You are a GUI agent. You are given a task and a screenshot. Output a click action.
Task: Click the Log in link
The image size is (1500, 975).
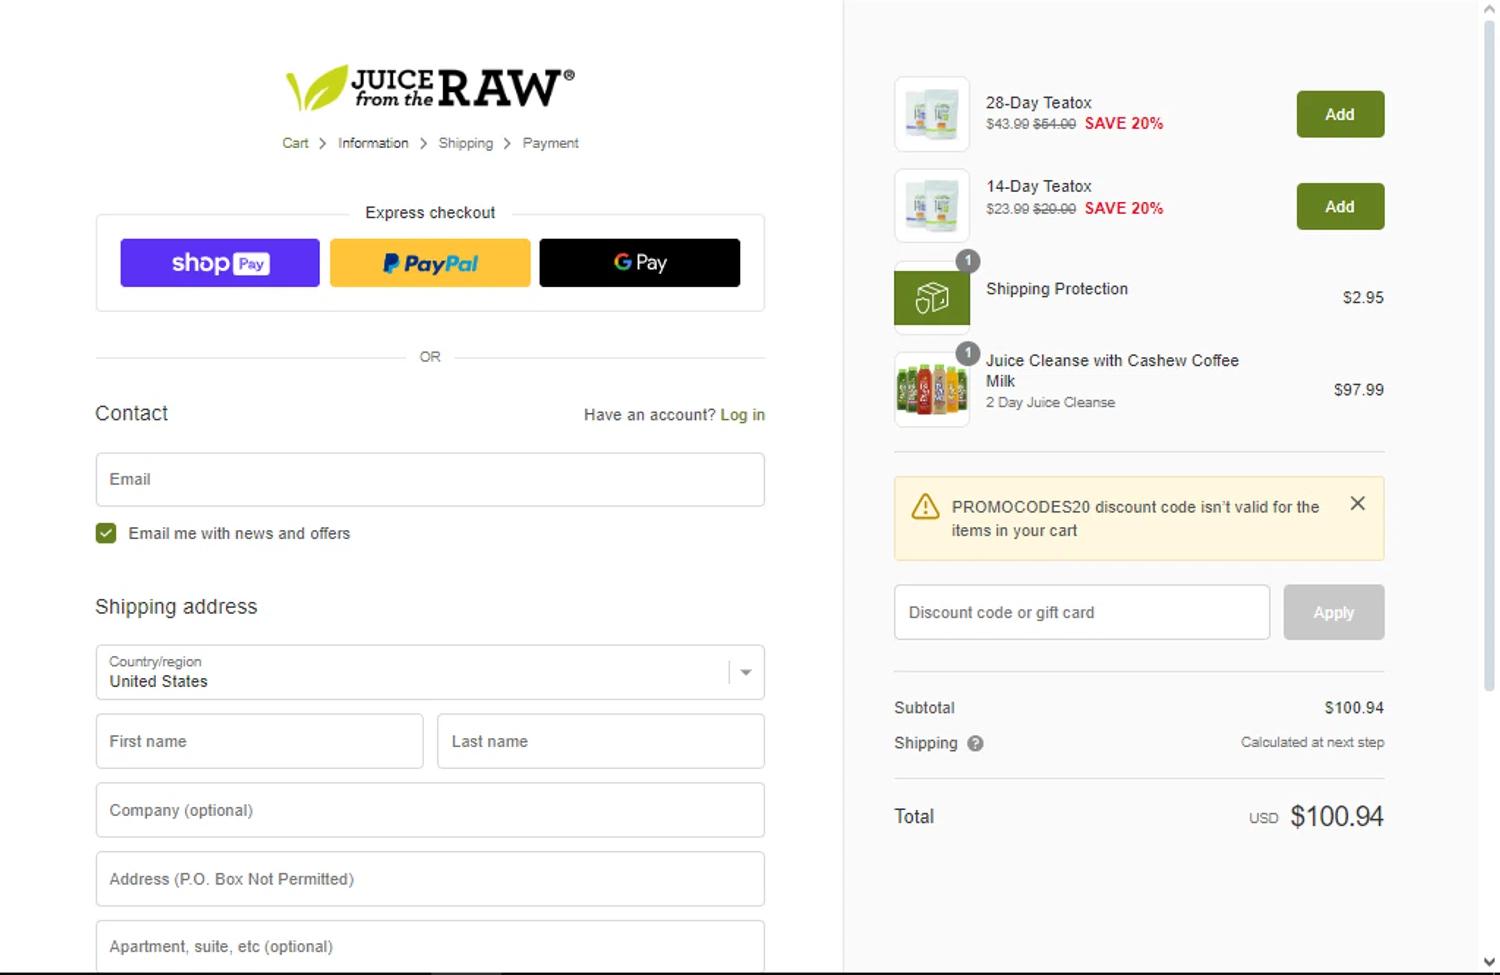742,415
